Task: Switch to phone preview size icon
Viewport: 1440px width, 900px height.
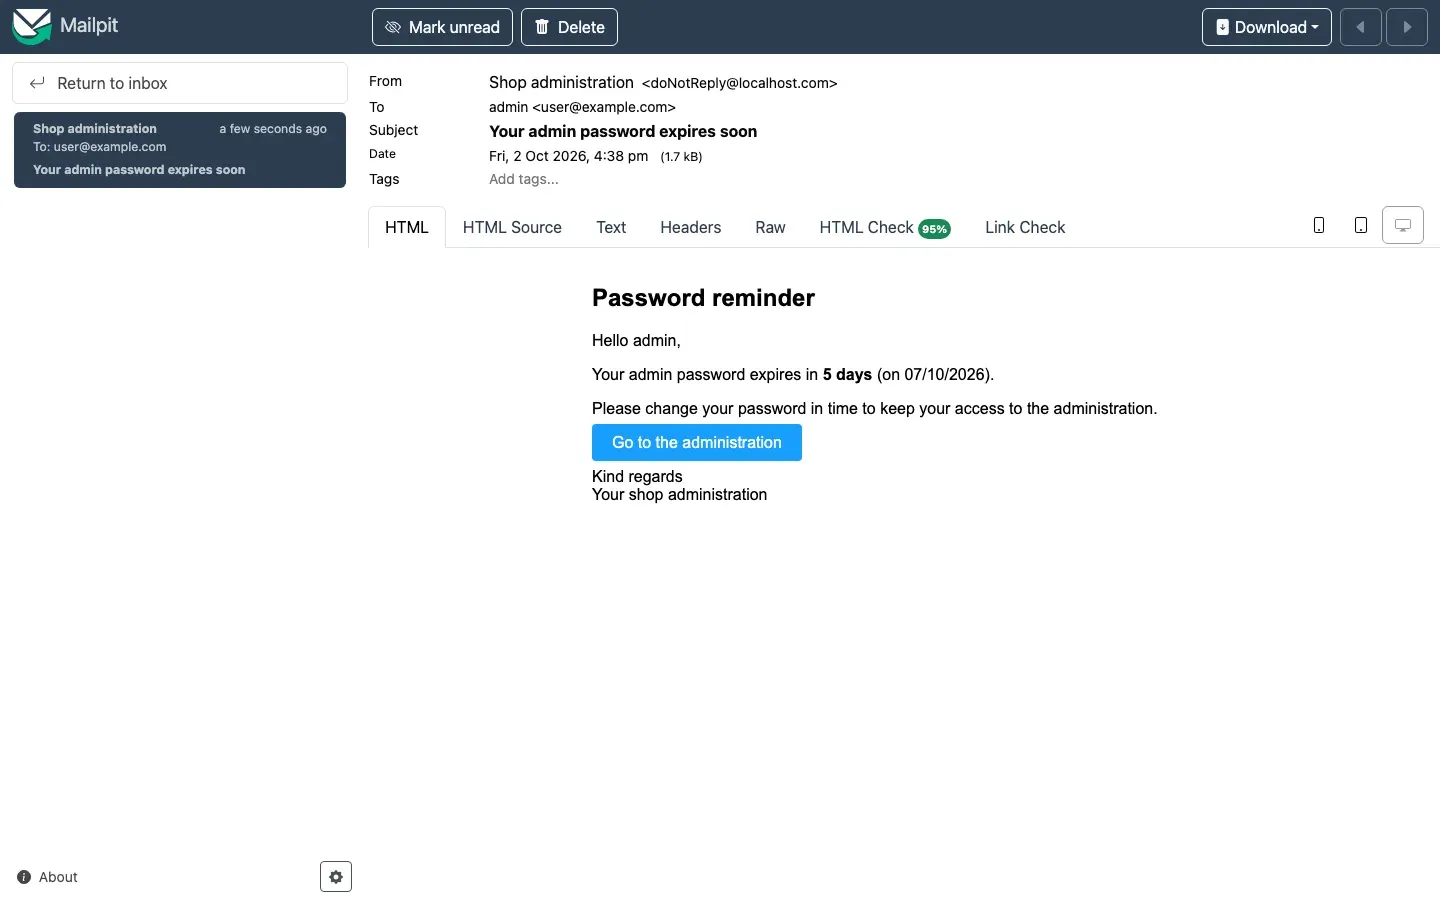Action: [x=1319, y=225]
